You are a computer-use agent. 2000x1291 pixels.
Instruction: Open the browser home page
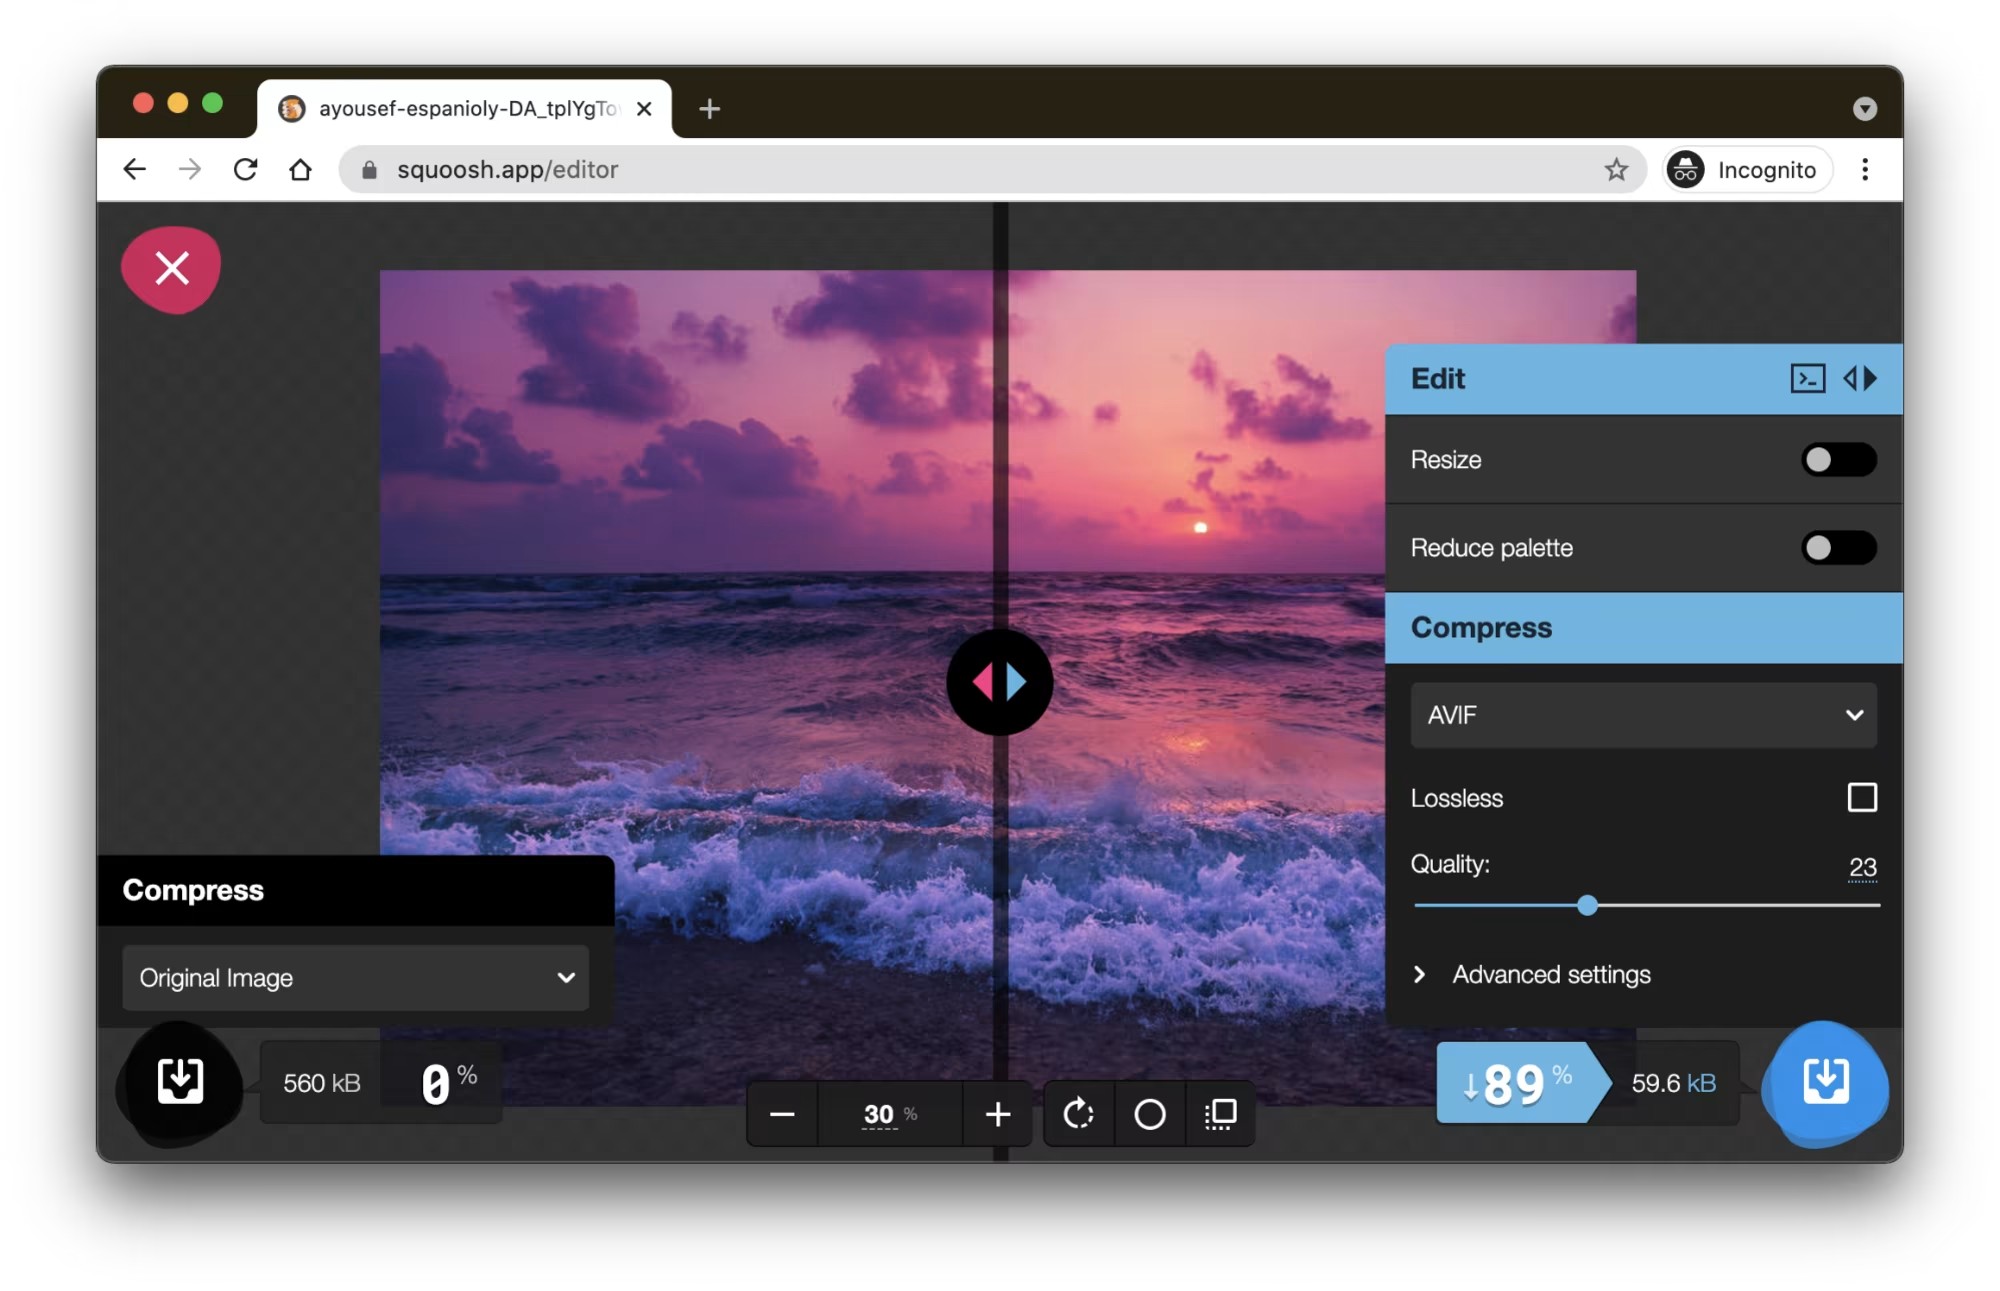click(x=300, y=170)
